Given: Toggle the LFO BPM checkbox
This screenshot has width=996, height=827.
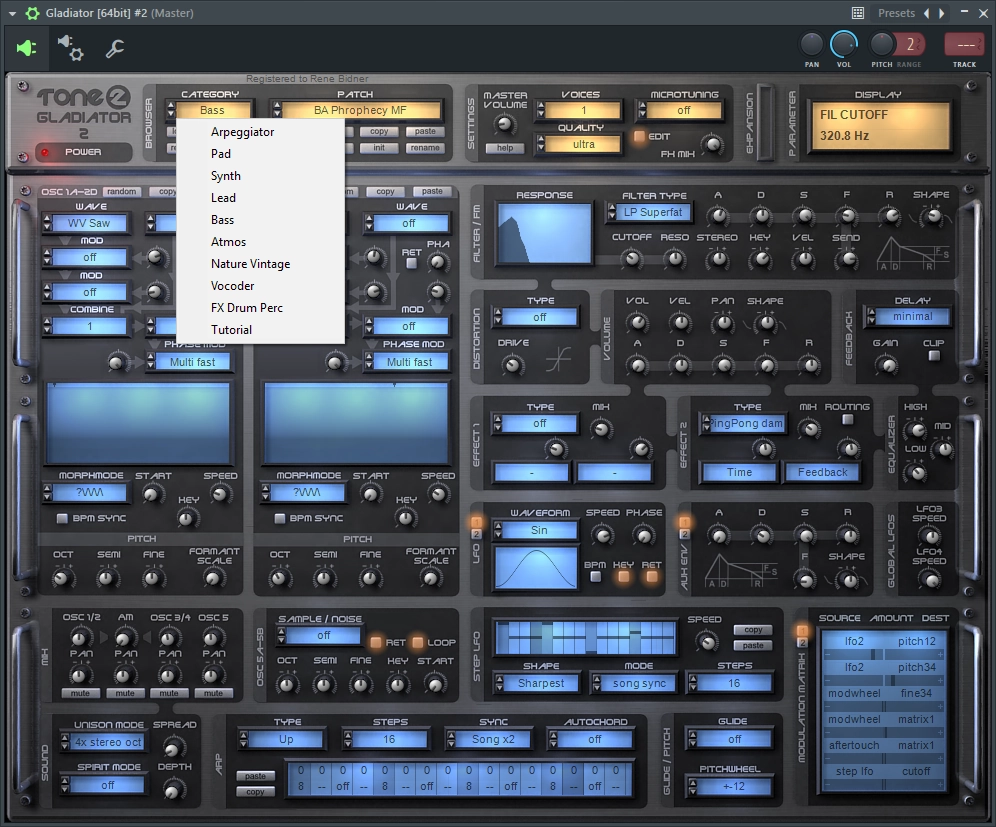Looking at the screenshot, I should click(595, 577).
